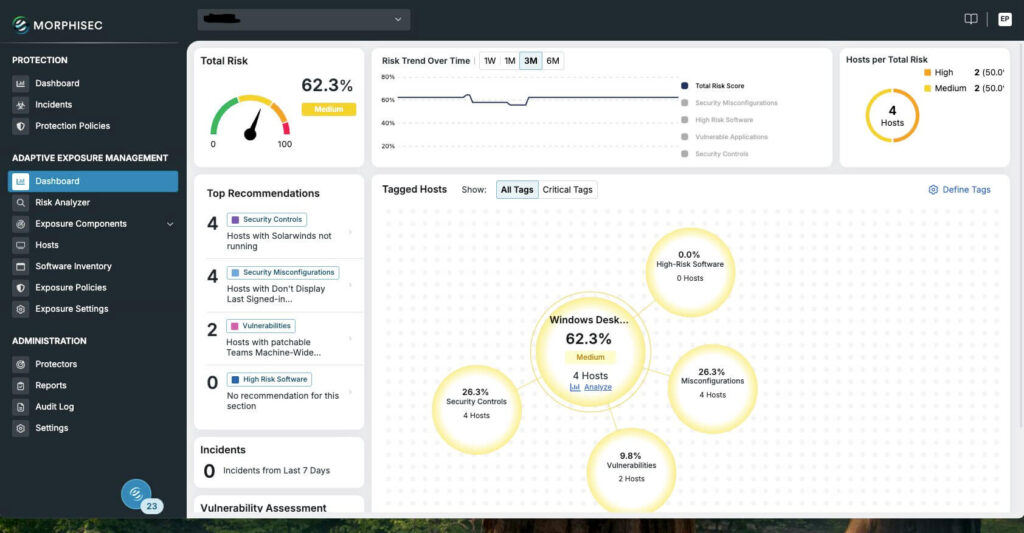Image resolution: width=1024 pixels, height=533 pixels.
Task: Click the Windows Desk... central bubble
Action: point(590,351)
